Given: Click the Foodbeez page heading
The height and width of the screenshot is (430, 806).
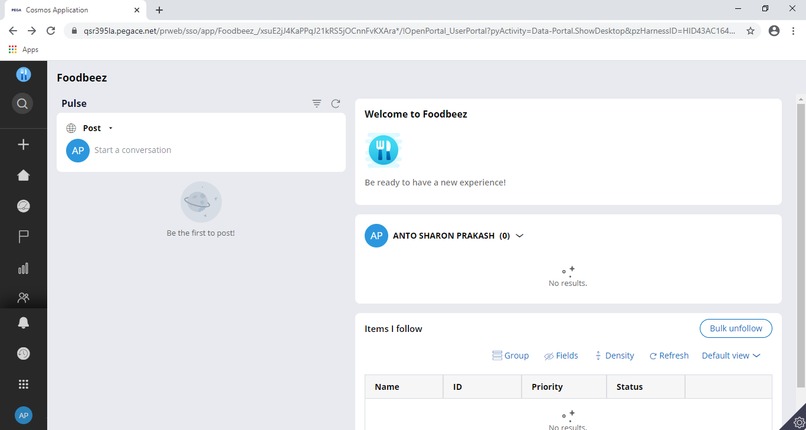Looking at the screenshot, I should click(x=82, y=78).
